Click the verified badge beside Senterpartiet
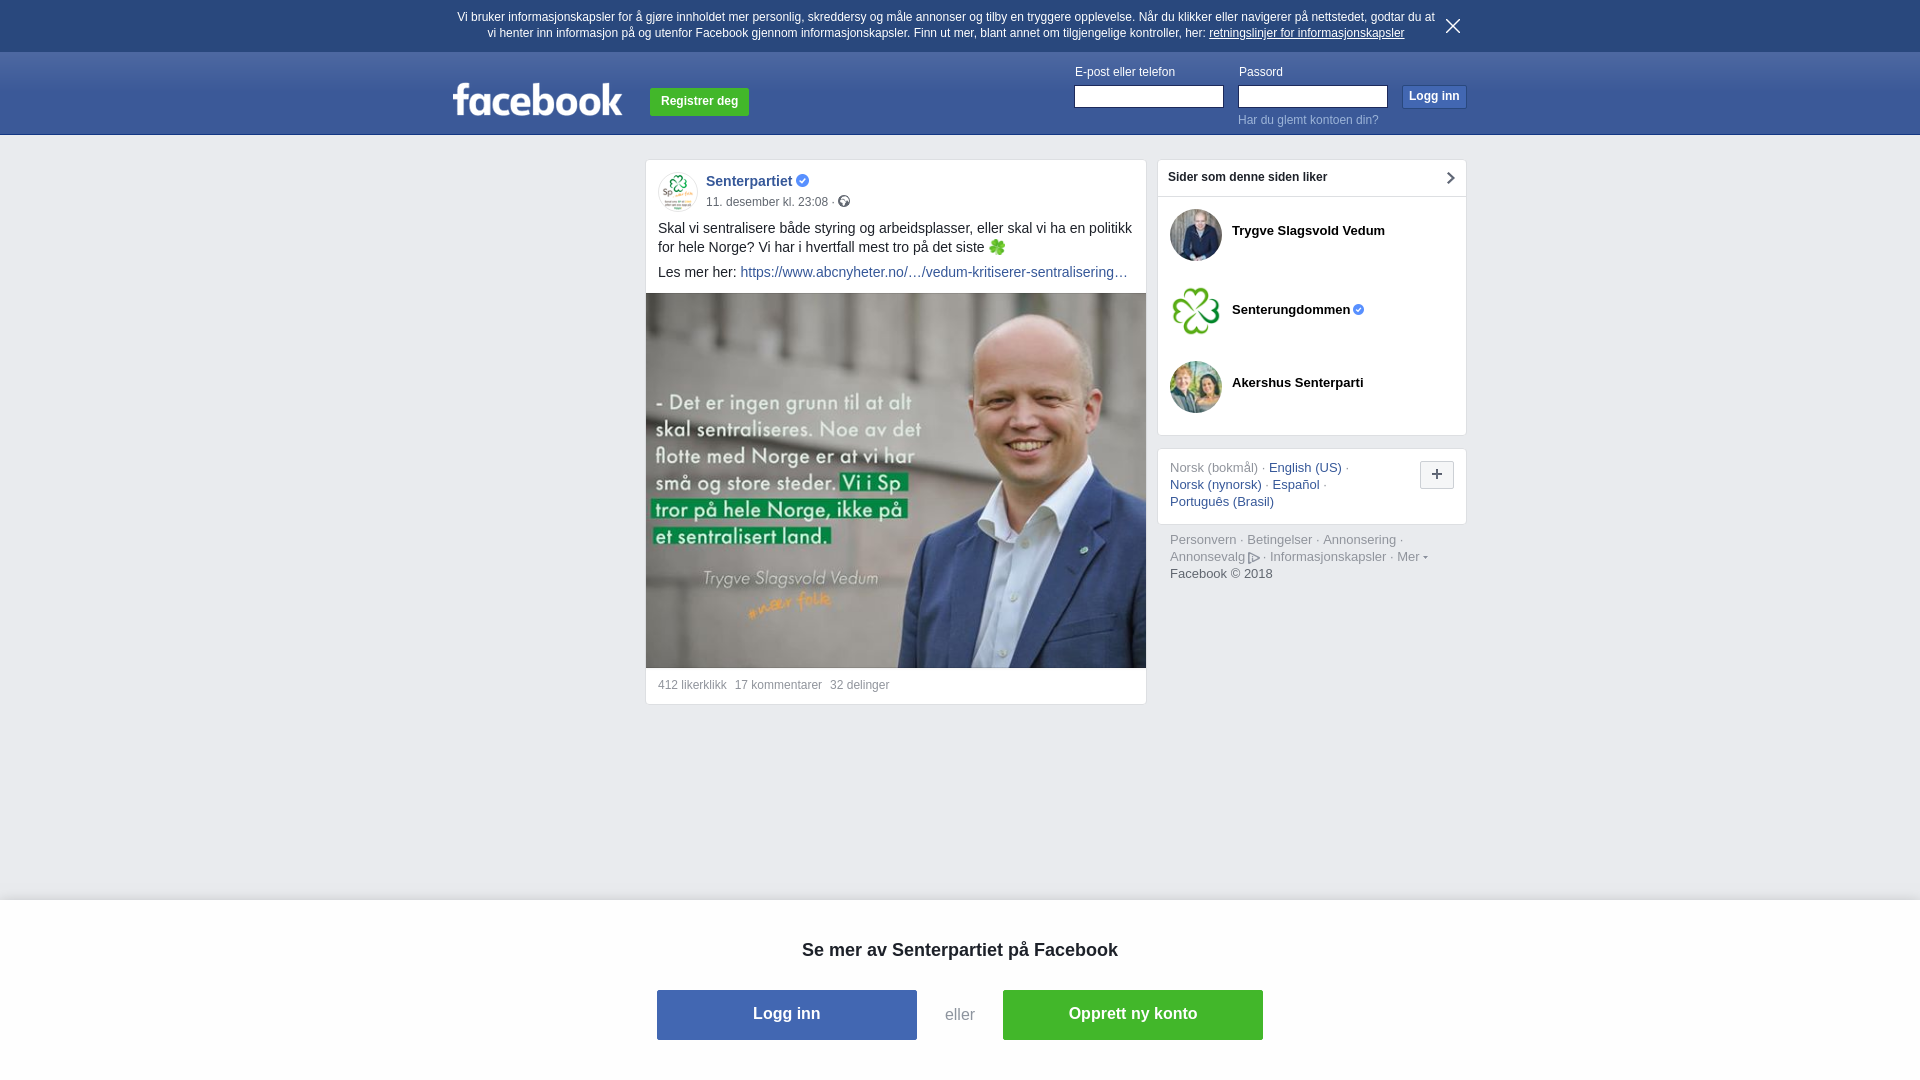 tap(802, 181)
